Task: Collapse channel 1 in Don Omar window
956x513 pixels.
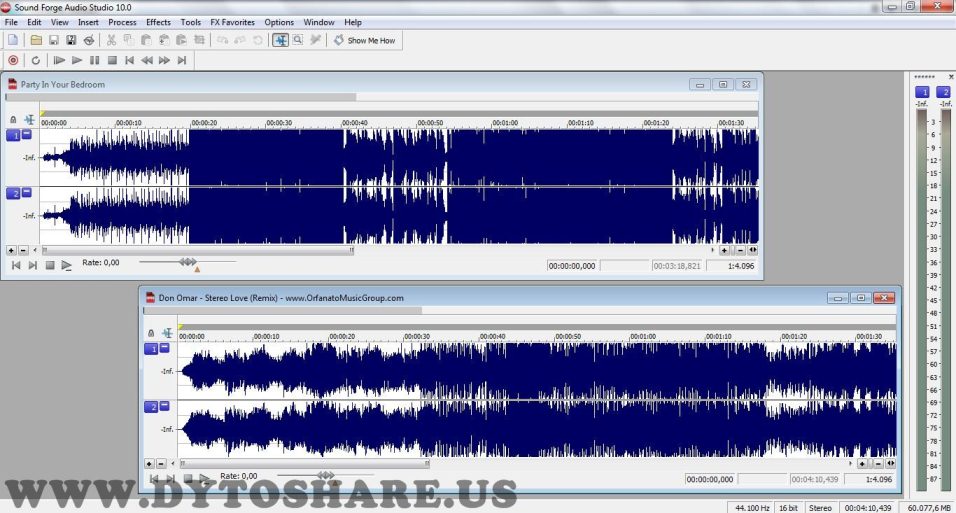Action: click(164, 348)
